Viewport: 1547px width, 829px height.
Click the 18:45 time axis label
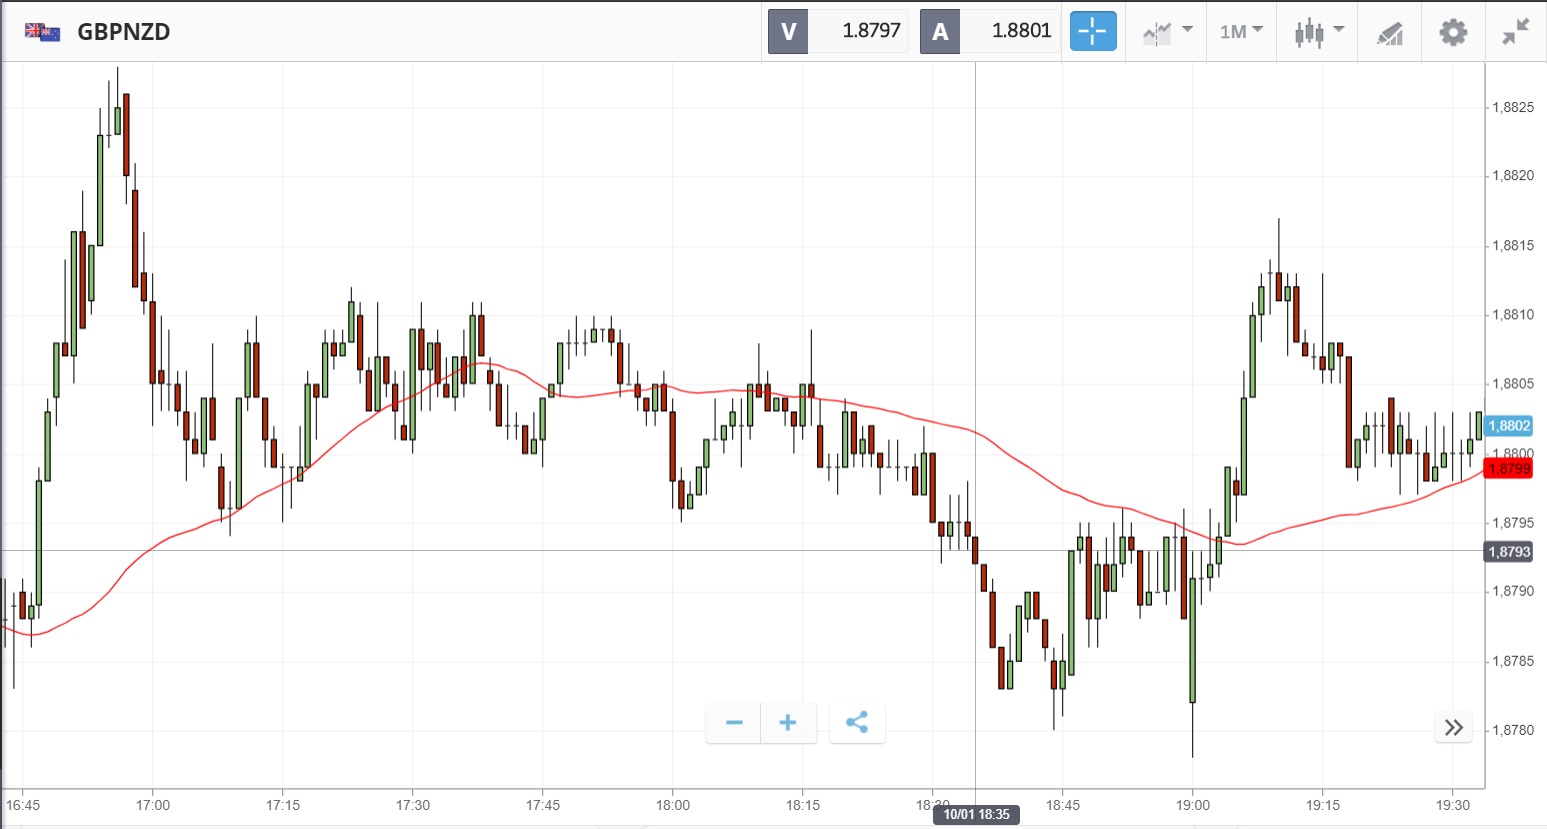[x=1063, y=805]
